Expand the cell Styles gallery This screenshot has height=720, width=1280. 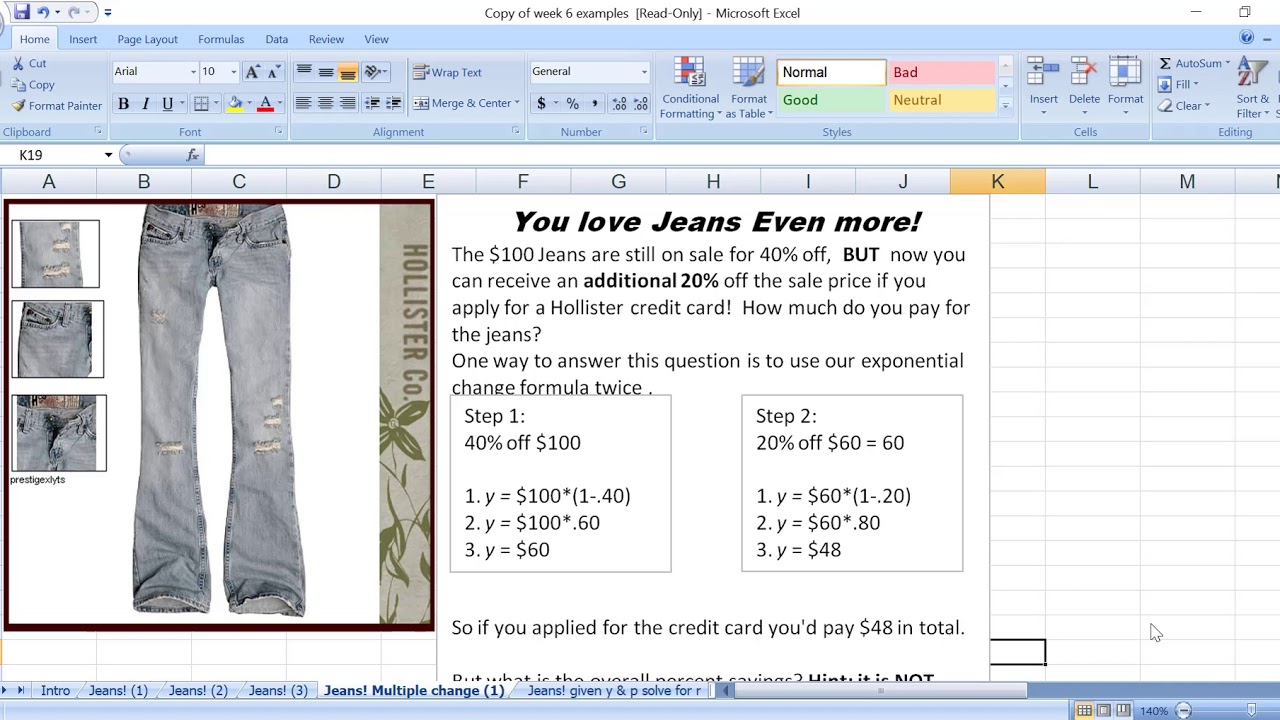[x=1005, y=105]
